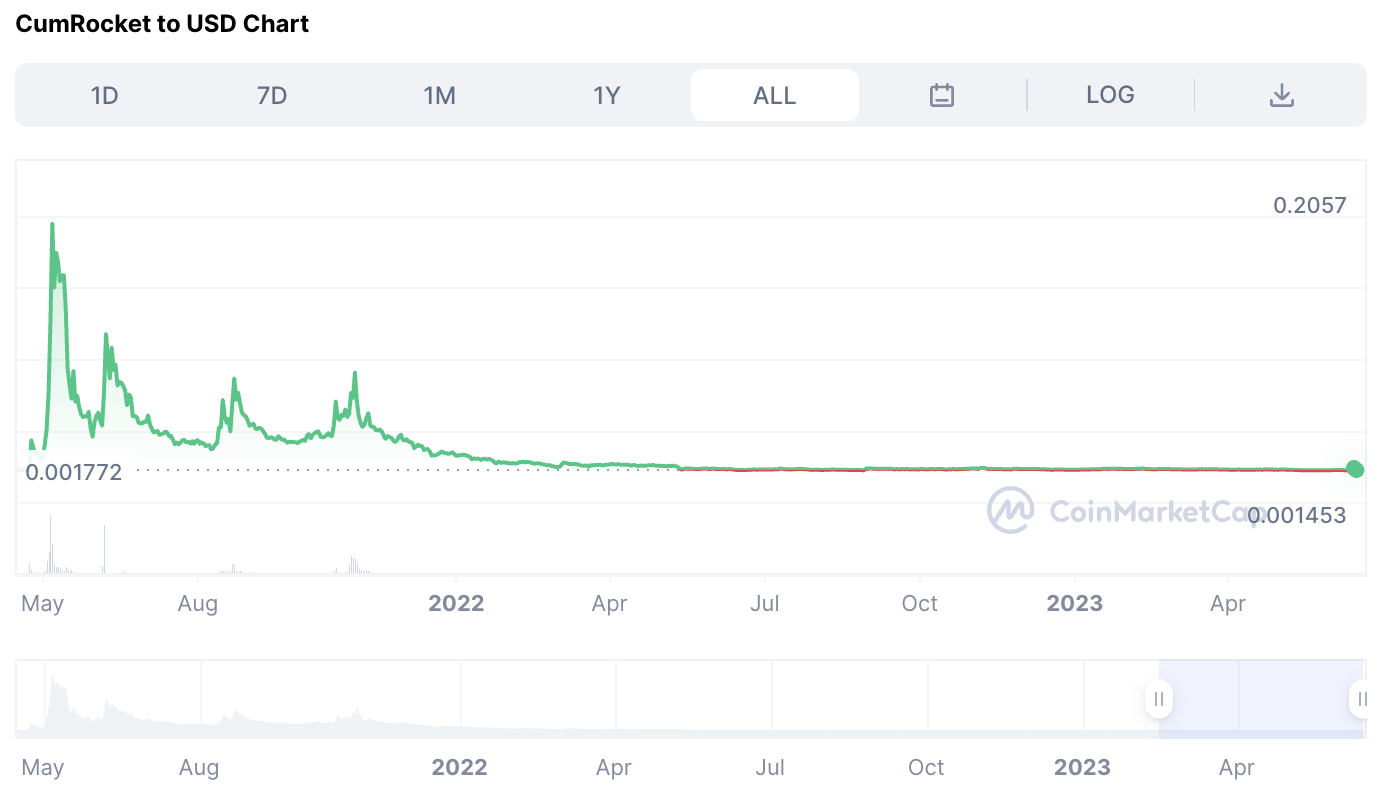This screenshot has height=791, width=1385.
Task: Select the ALL time range tab
Action: (775, 95)
